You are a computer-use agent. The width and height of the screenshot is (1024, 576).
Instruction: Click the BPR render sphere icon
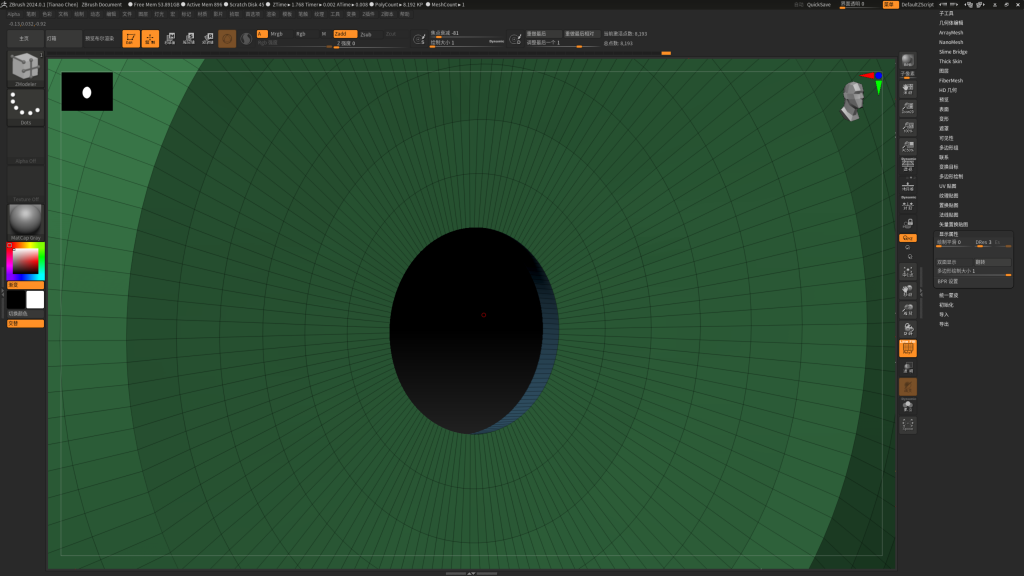908,61
